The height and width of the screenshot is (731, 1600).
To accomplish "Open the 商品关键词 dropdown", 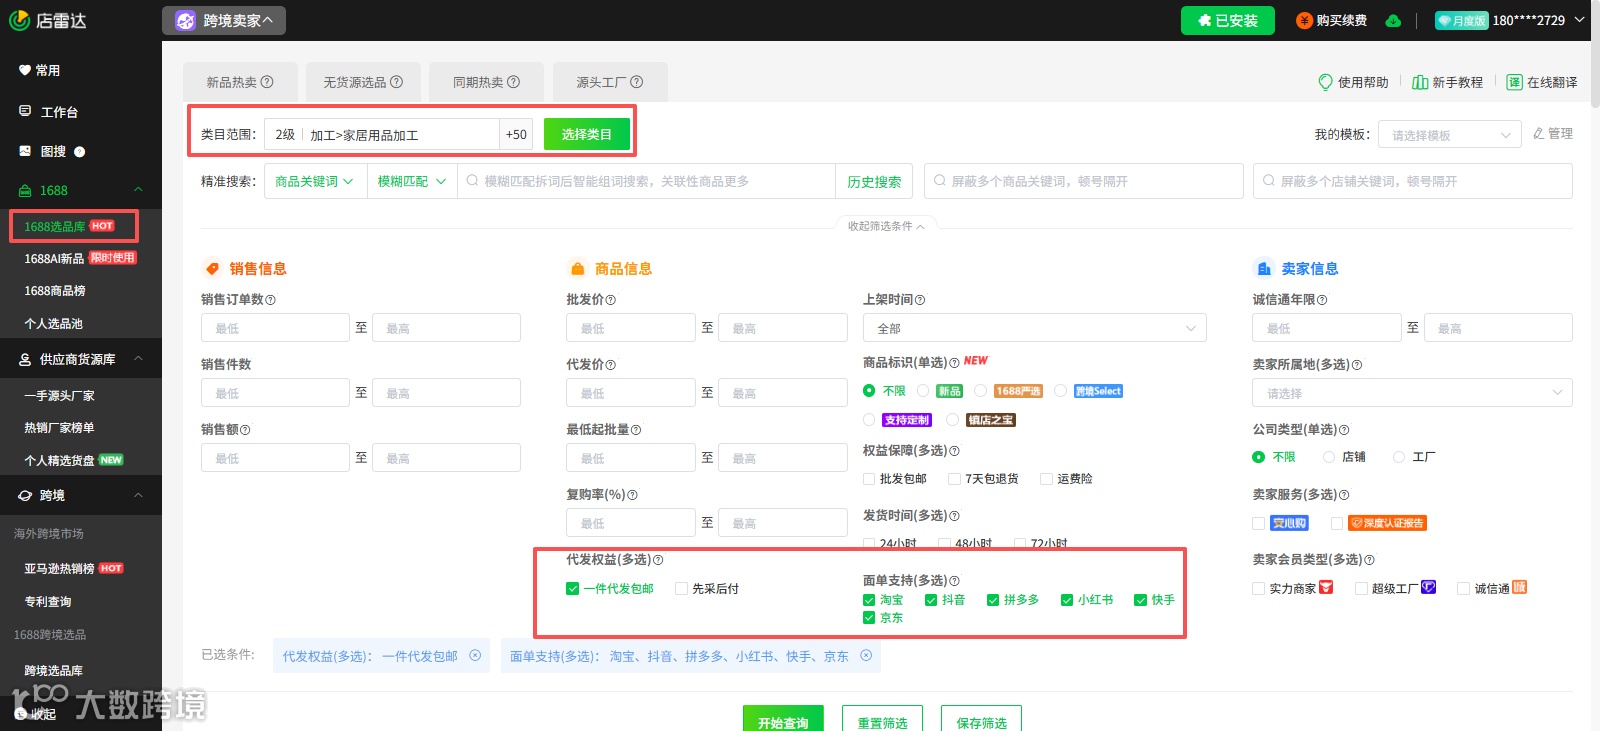I will pos(313,181).
